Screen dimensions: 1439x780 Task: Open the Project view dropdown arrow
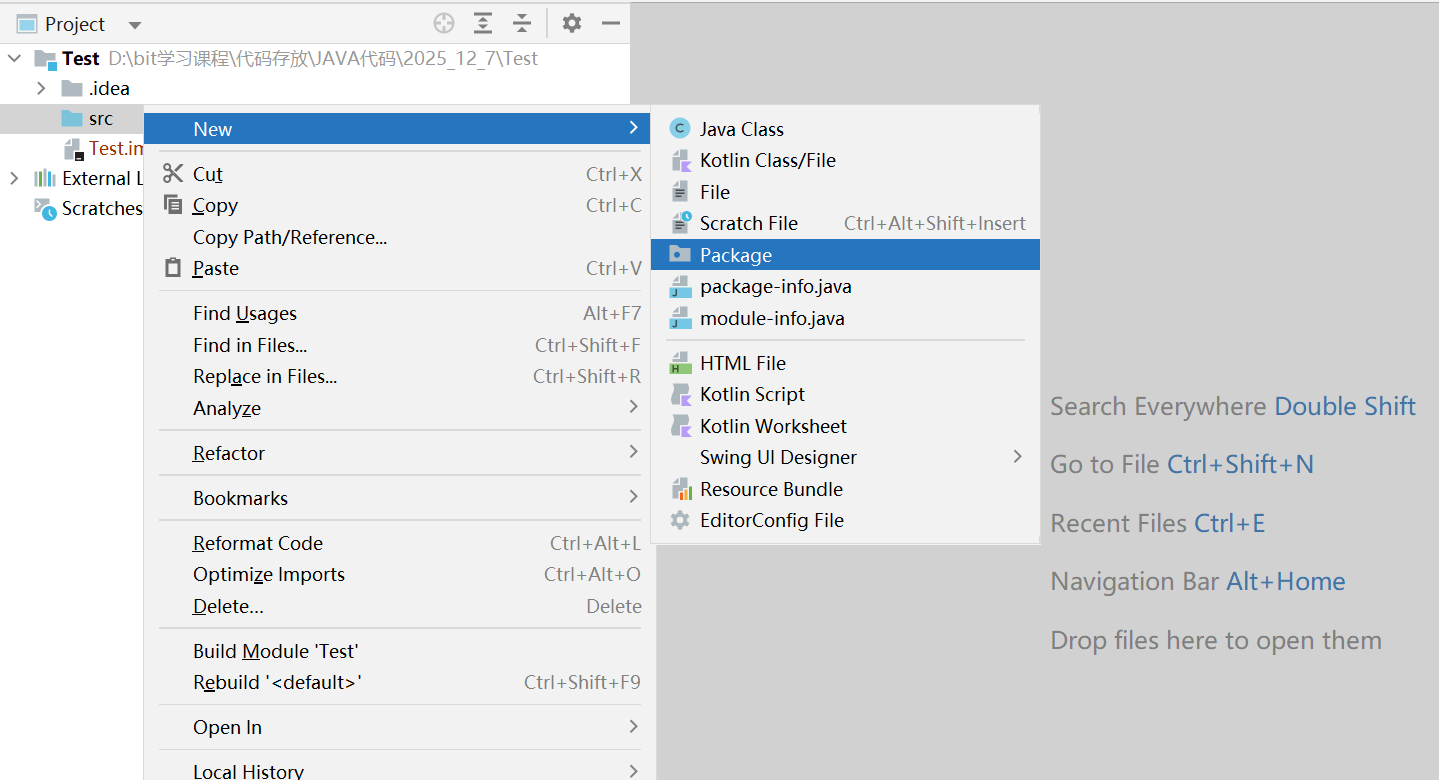pyautogui.click(x=135, y=25)
